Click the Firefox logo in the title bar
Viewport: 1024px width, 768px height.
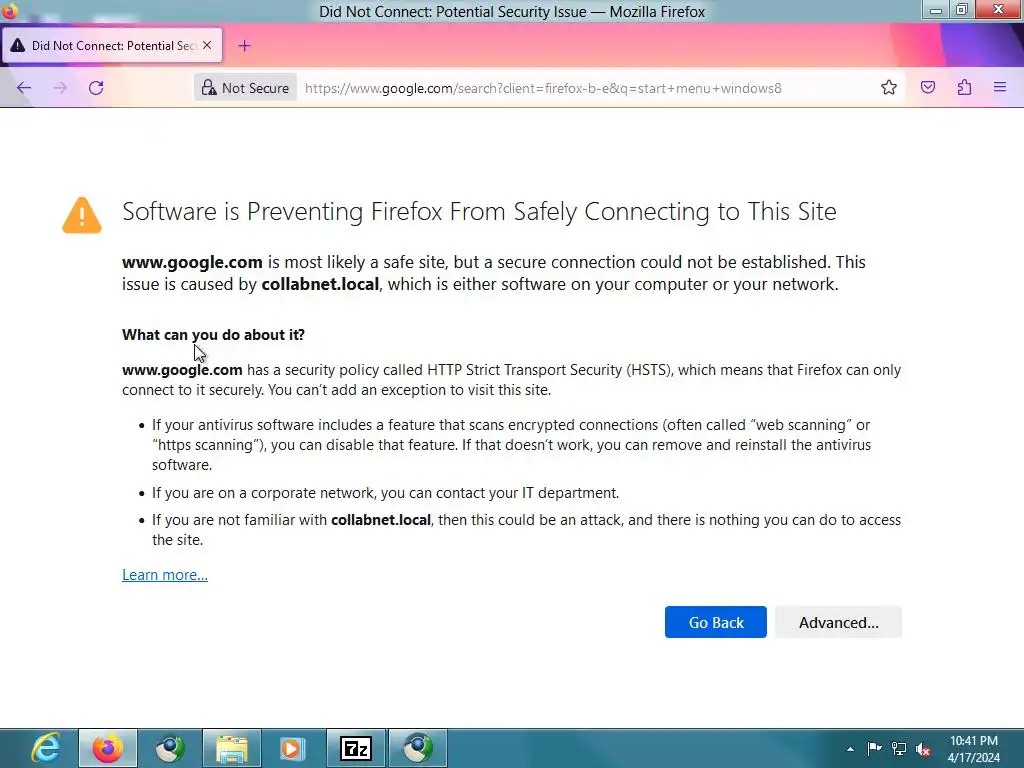pos(10,11)
